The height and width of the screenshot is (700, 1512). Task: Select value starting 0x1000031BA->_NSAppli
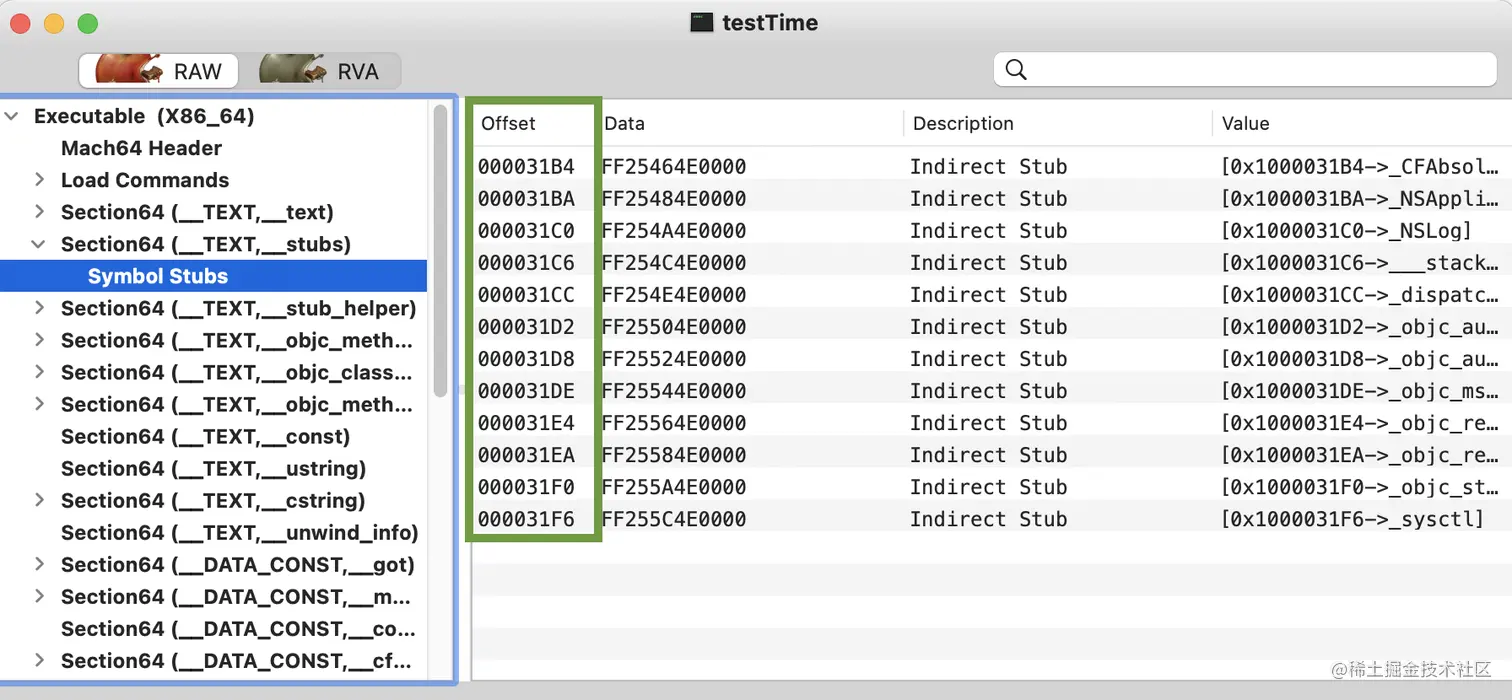click(x=1359, y=198)
